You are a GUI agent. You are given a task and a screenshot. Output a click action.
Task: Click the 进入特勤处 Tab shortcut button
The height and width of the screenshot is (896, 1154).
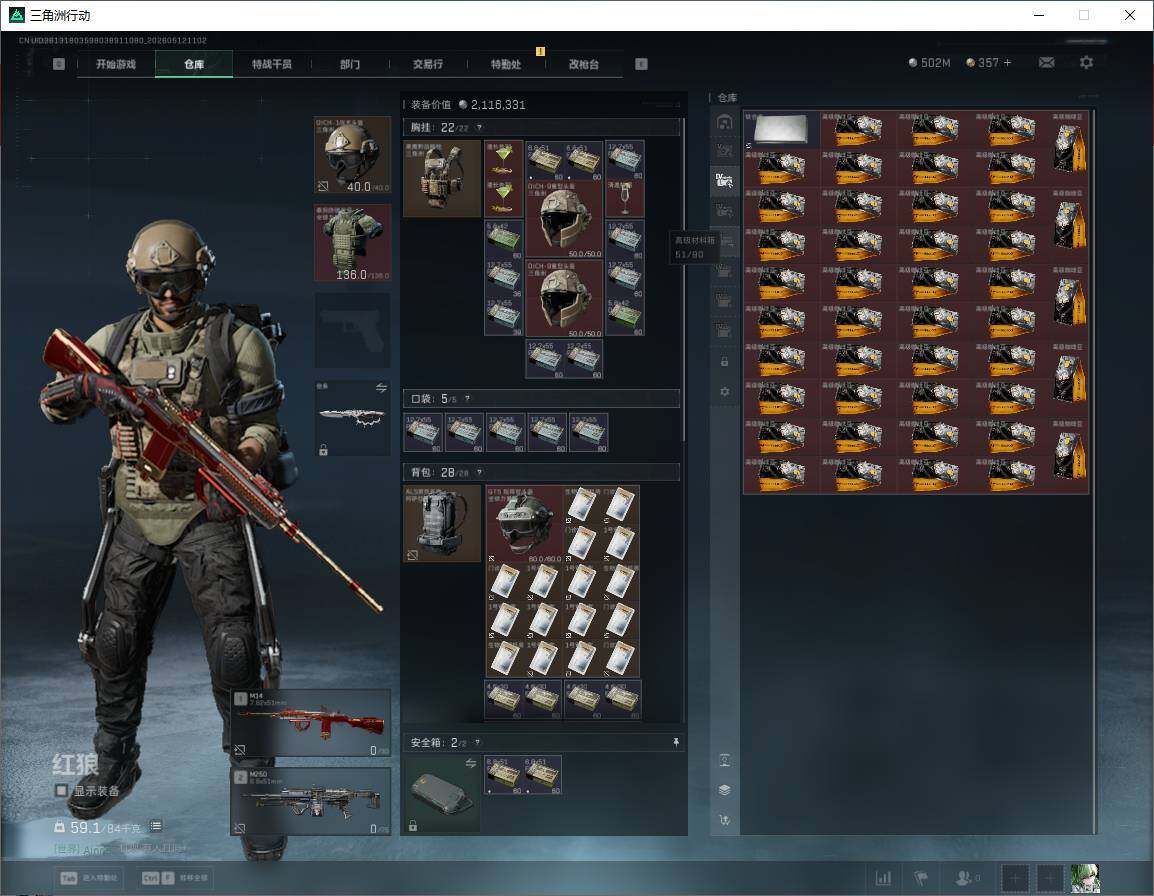pyautogui.click(x=91, y=878)
